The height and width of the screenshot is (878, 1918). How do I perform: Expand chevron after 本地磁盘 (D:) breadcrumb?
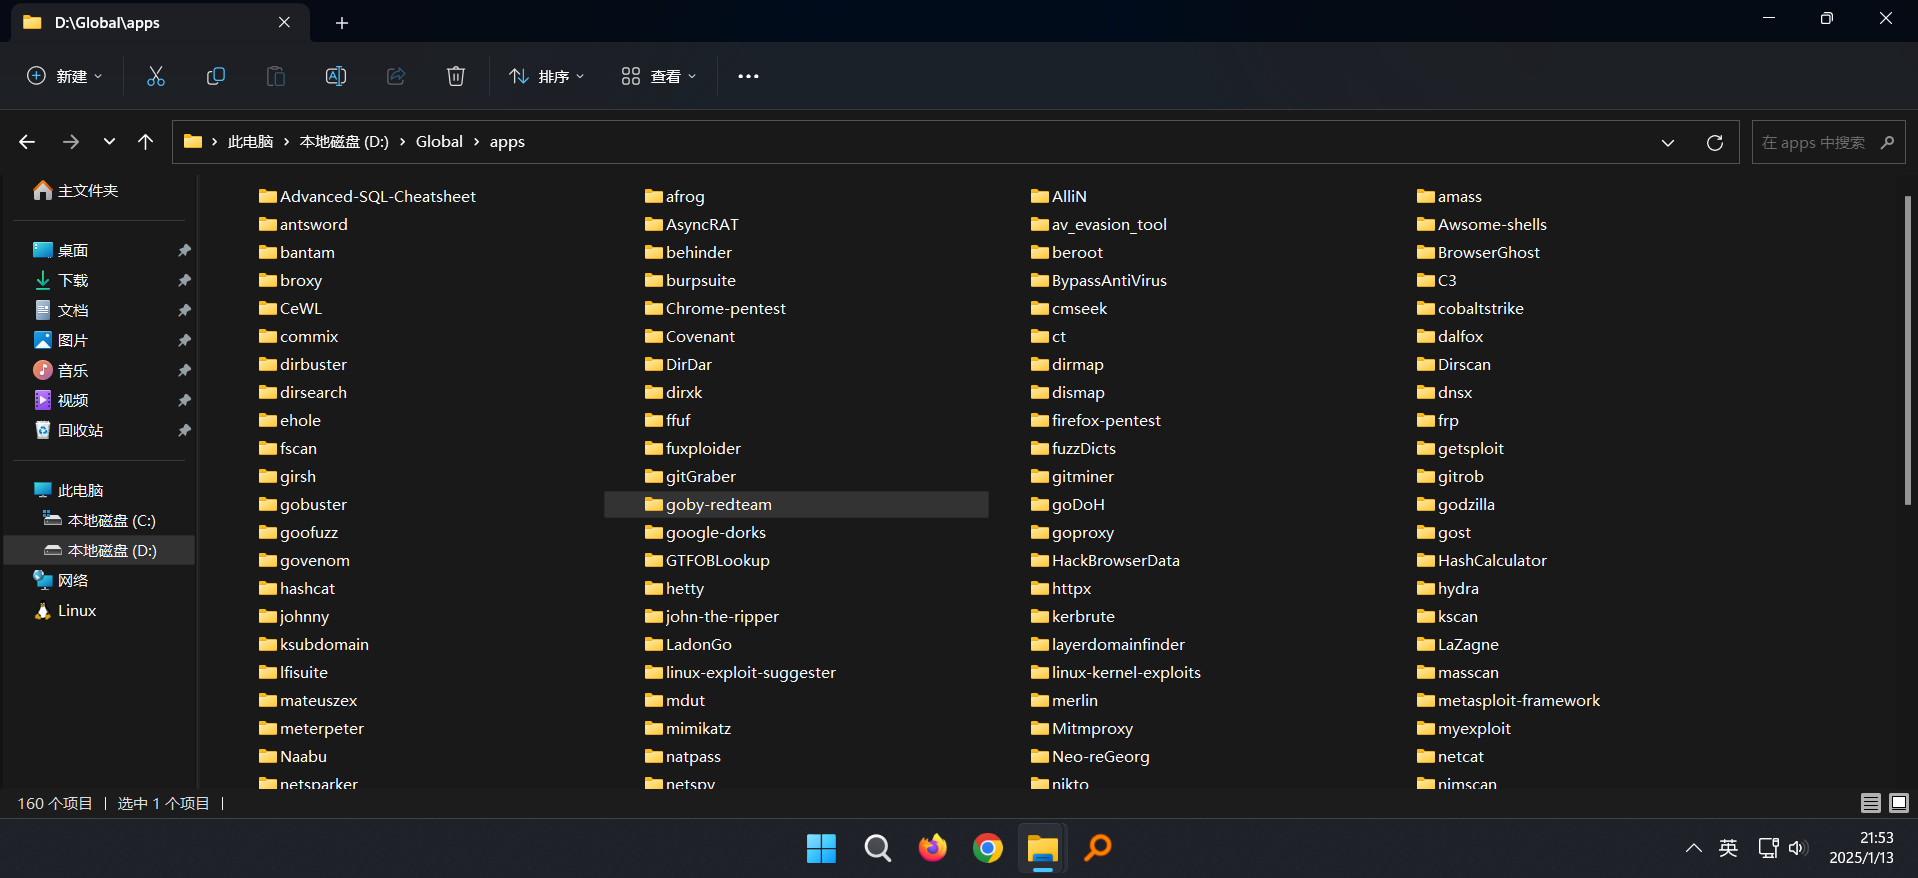[402, 142]
